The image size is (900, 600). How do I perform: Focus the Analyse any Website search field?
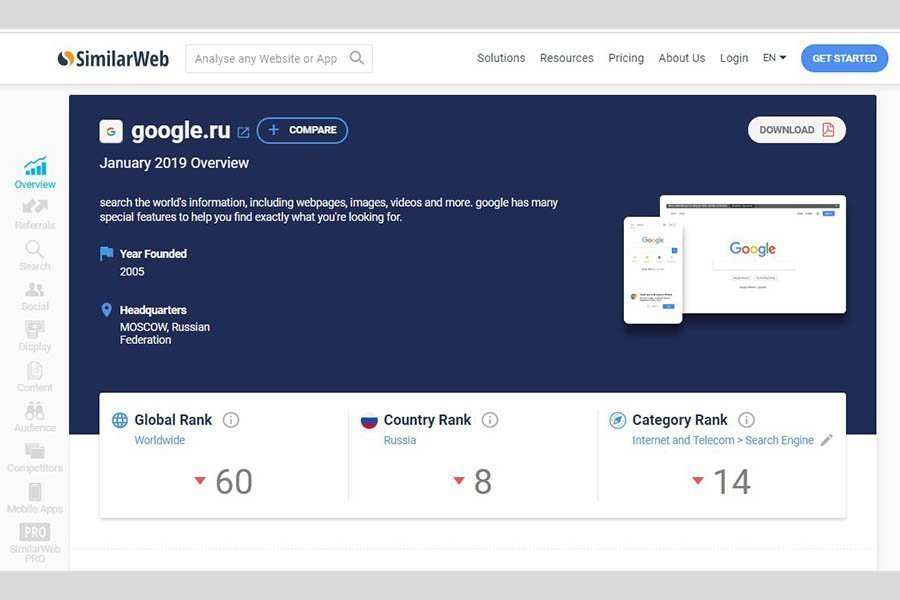point(278,59)
